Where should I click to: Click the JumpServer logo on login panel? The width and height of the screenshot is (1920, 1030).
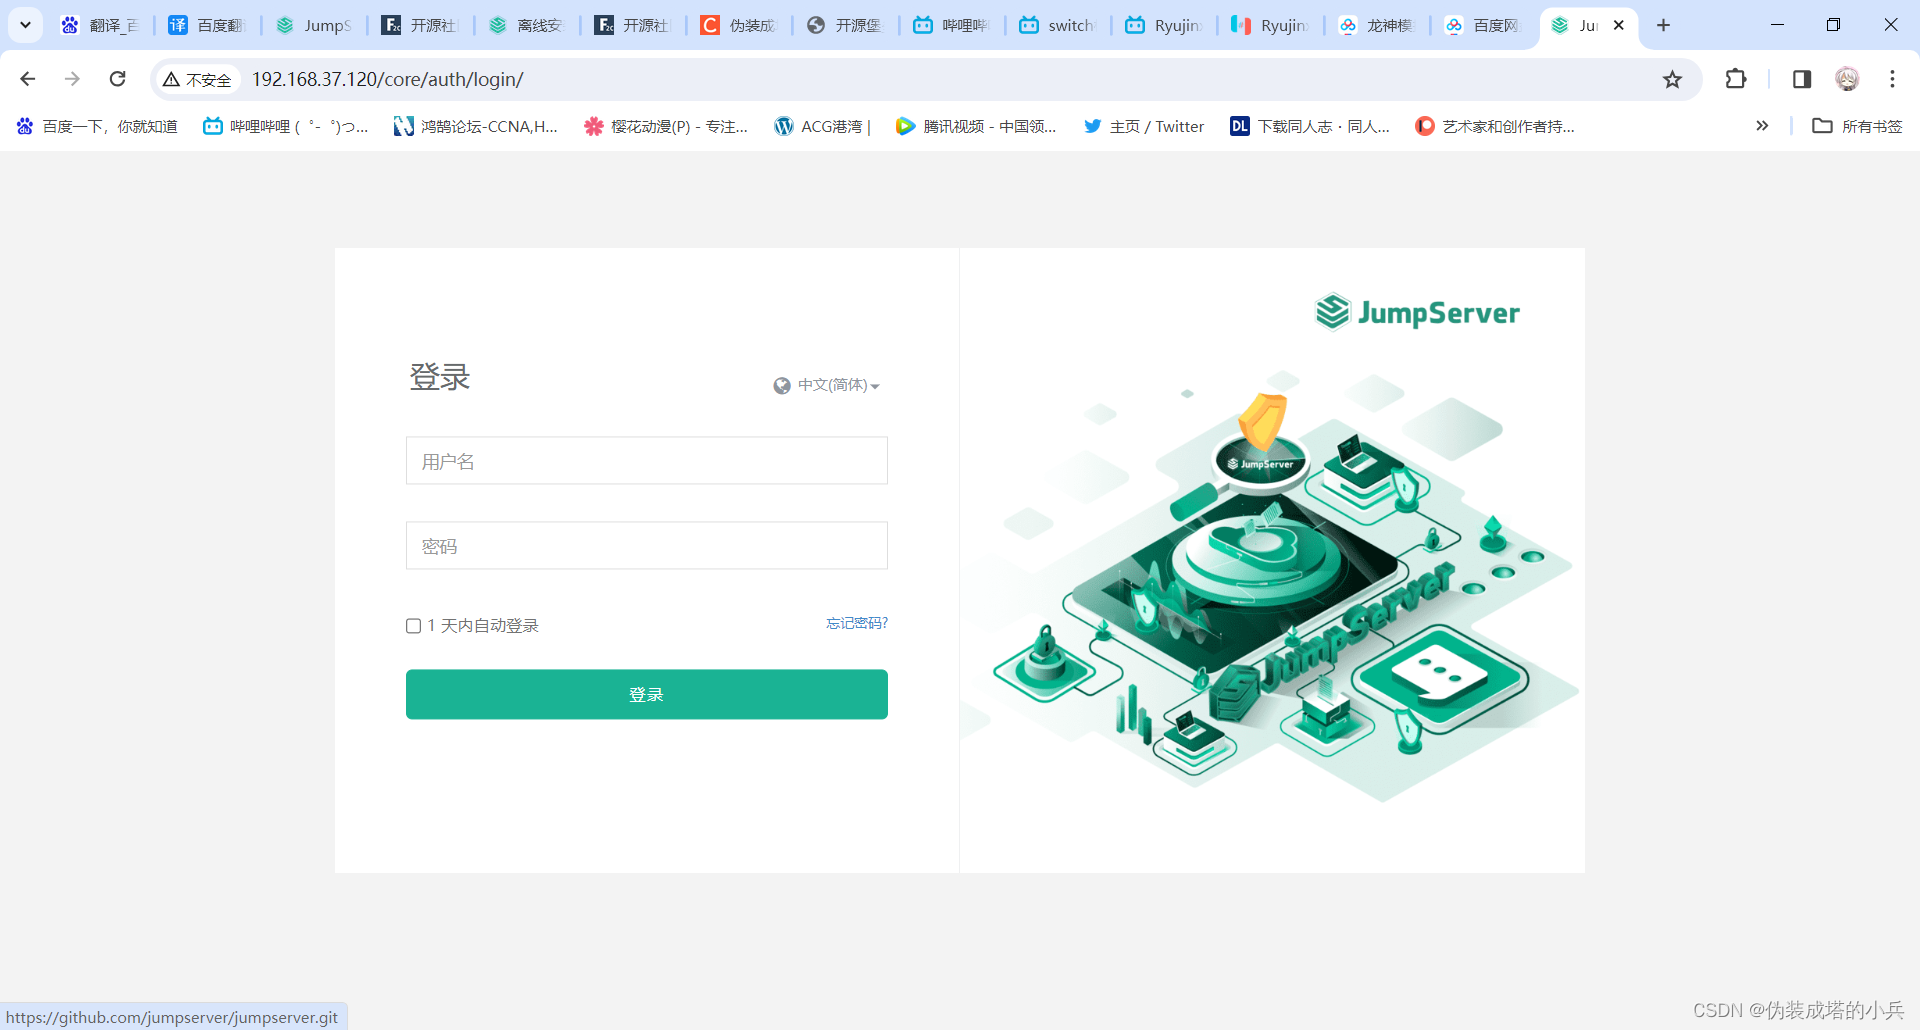[1417, 312]
